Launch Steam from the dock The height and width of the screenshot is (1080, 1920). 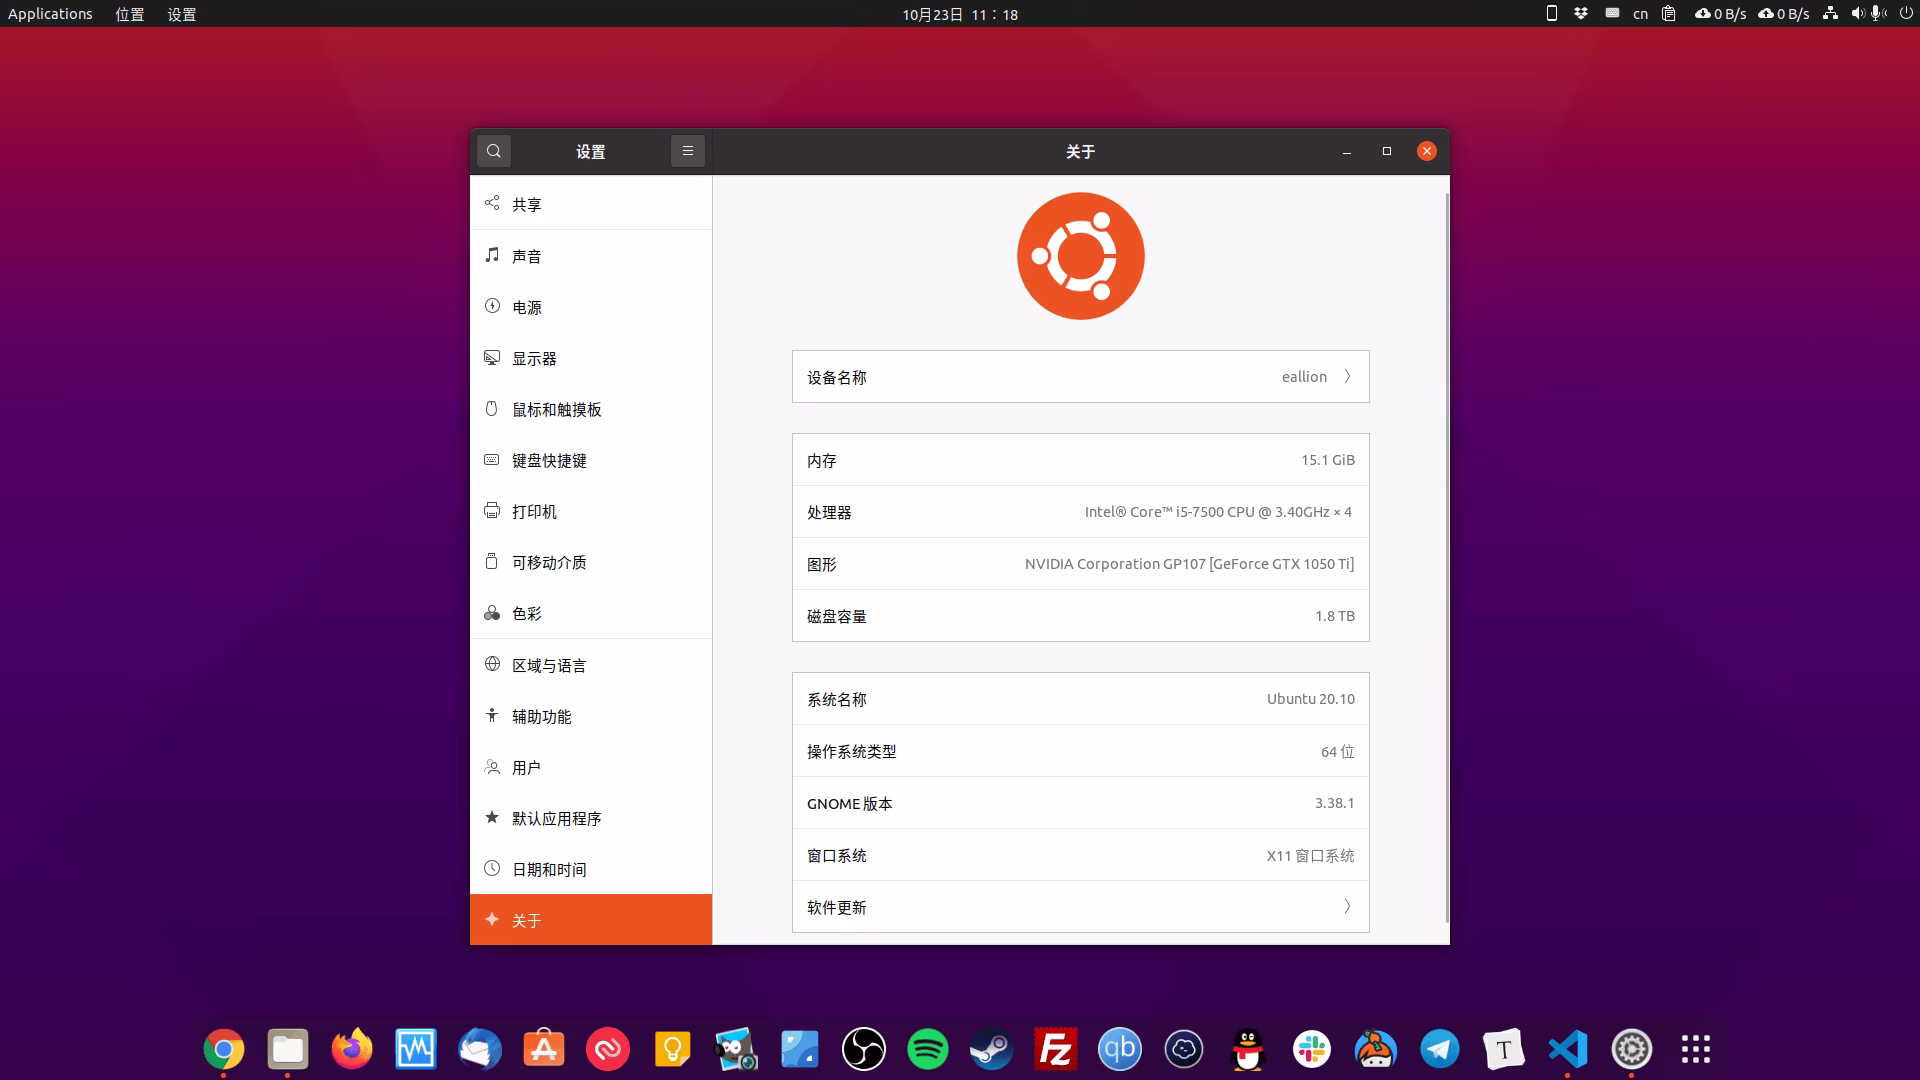click(992, 1050)
